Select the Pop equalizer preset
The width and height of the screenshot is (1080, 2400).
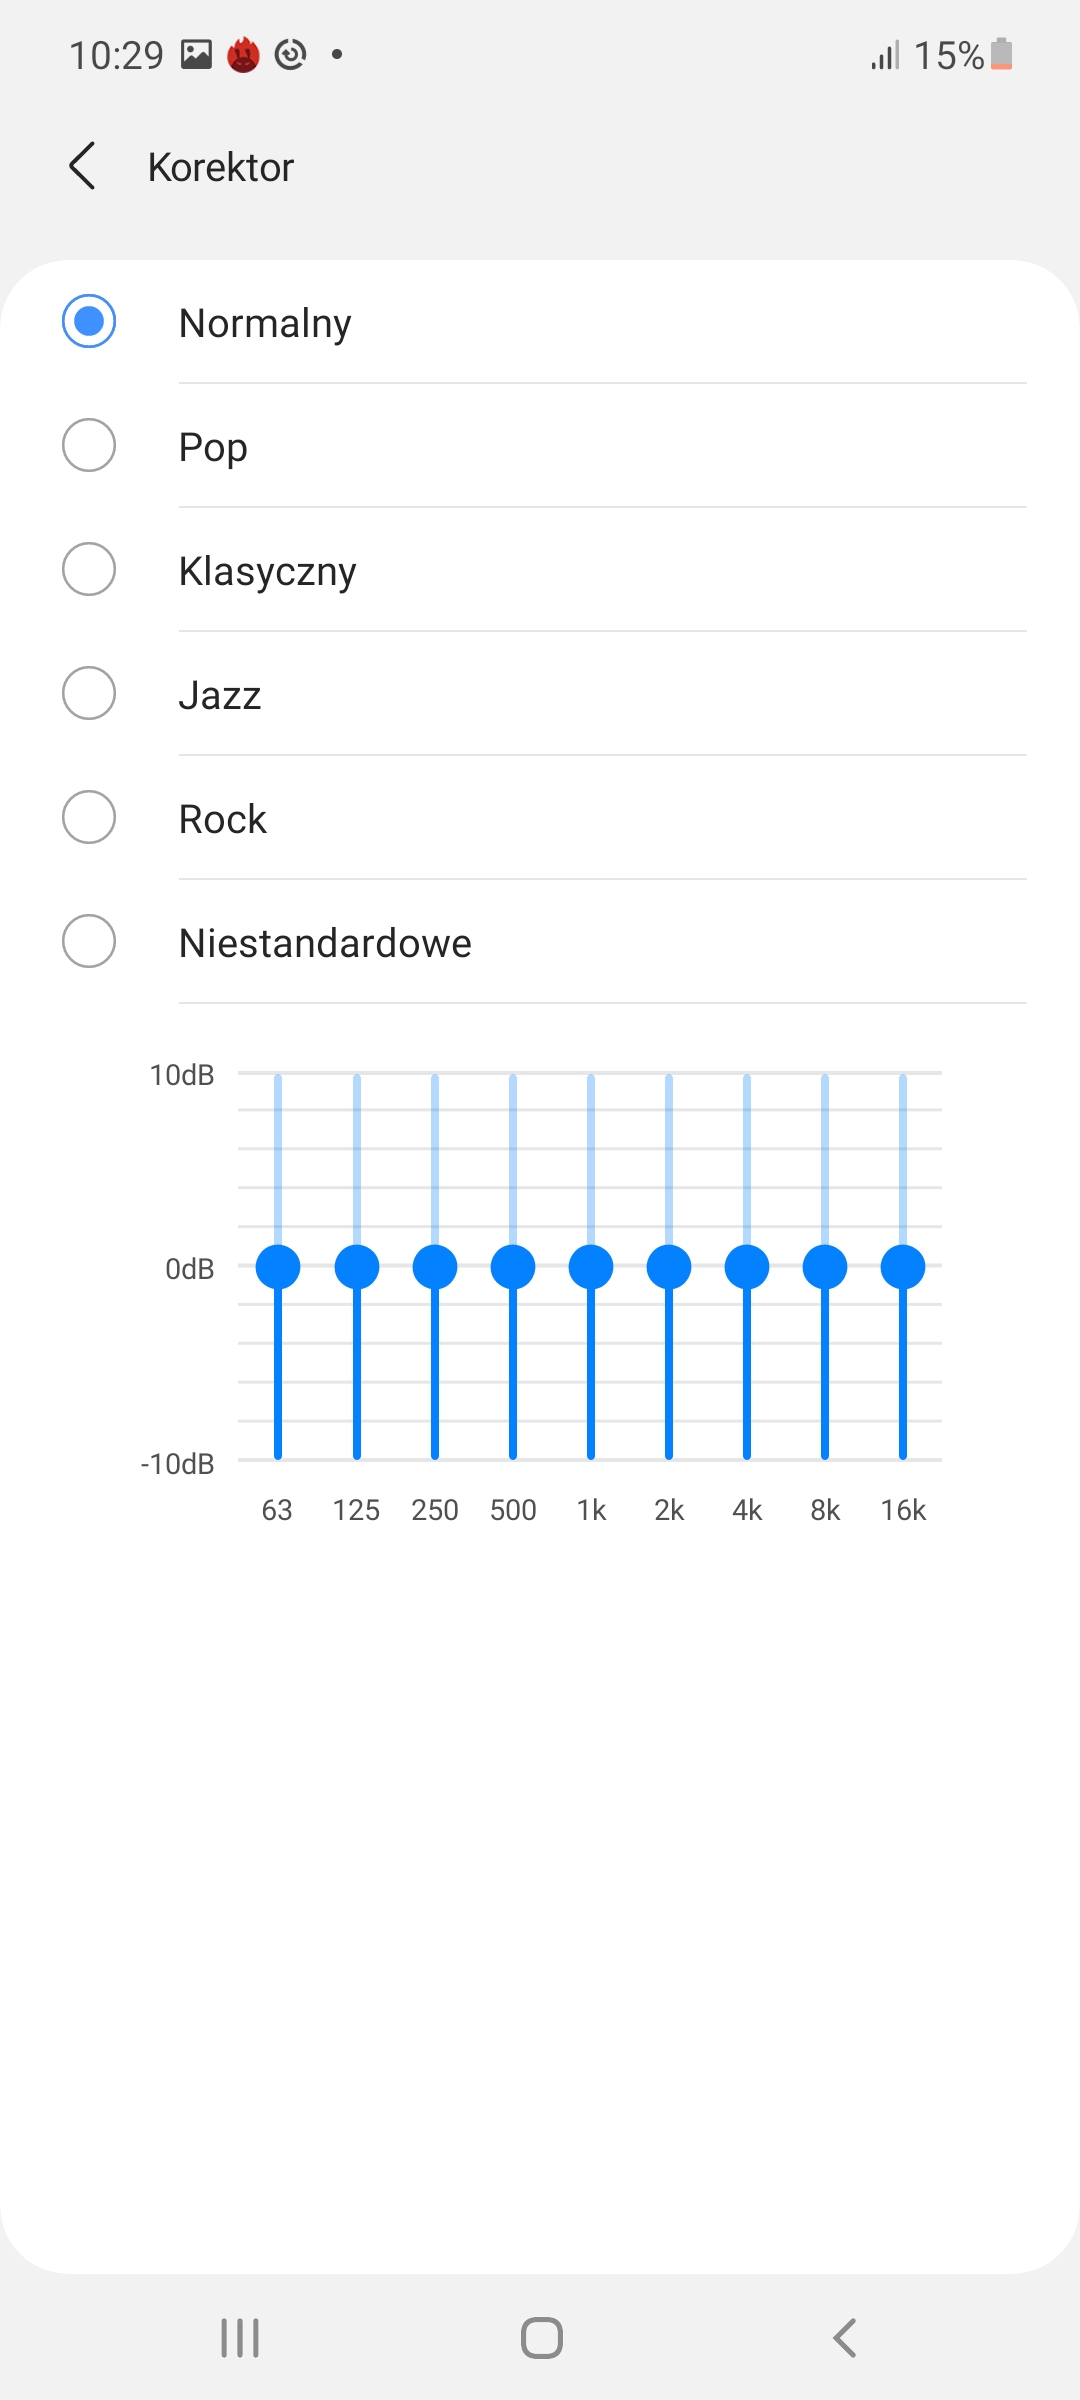(x=89, y=446)
